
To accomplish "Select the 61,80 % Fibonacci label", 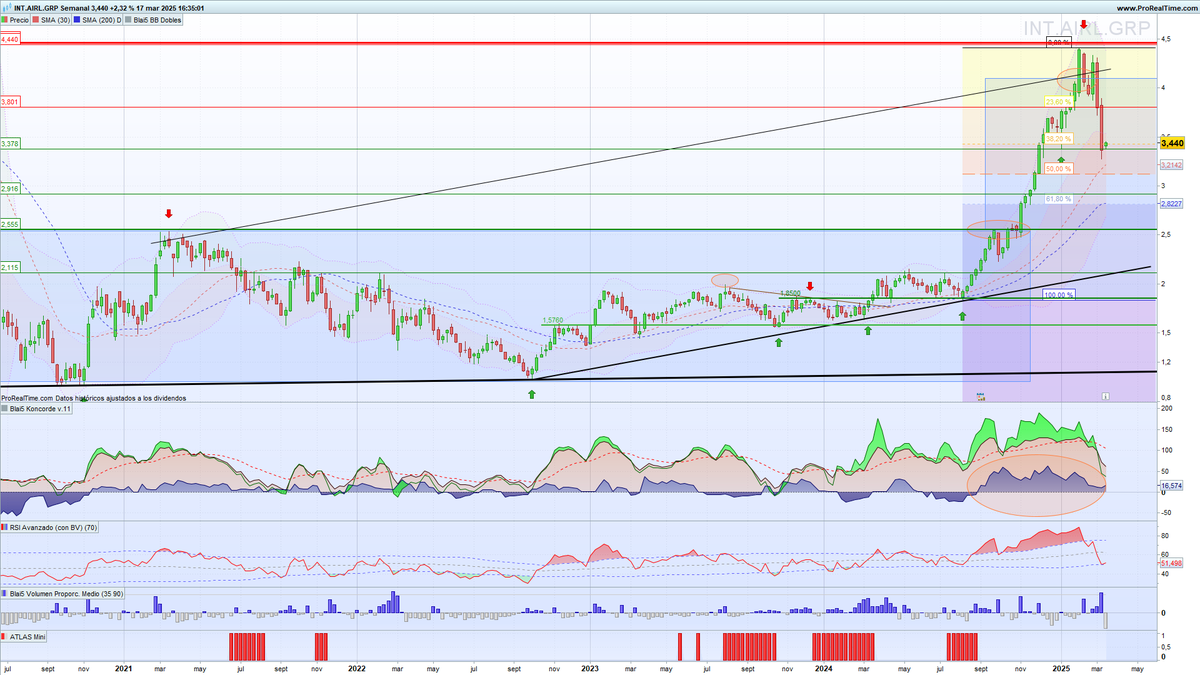I will coord(1058,199).
